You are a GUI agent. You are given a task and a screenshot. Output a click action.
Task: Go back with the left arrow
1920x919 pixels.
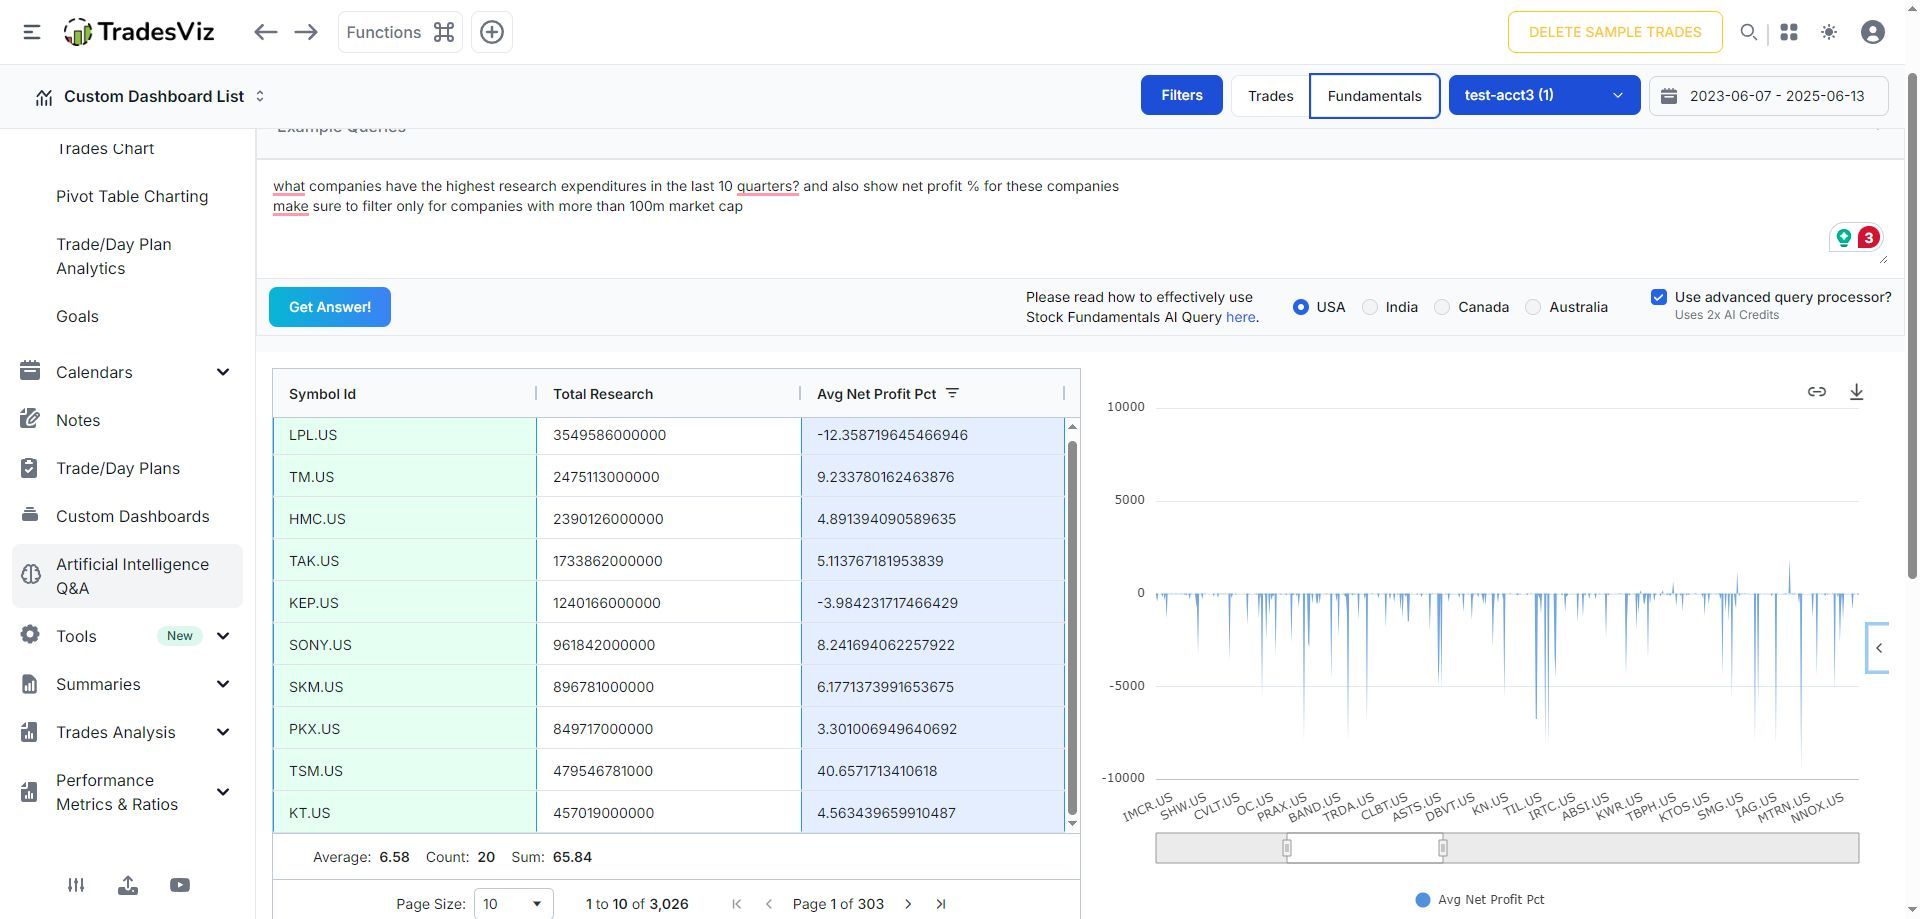point(265,32)
